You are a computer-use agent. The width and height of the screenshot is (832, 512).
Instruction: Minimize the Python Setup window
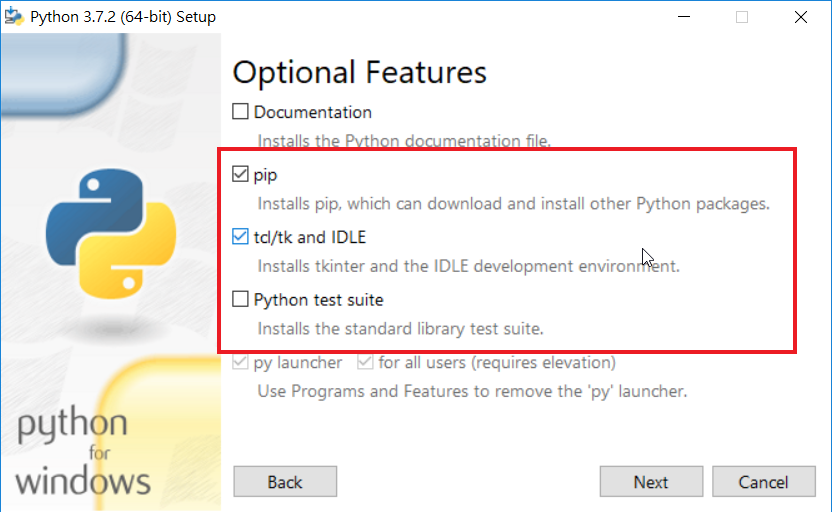click(685, 17)
